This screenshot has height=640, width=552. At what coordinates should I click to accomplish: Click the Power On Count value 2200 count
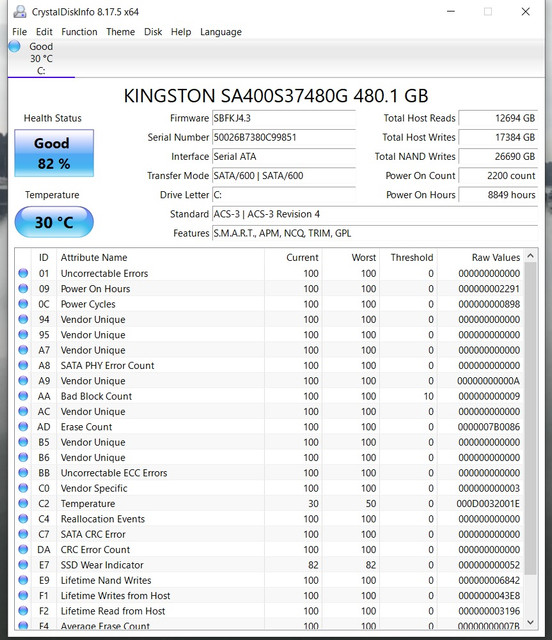click(498, 176)
